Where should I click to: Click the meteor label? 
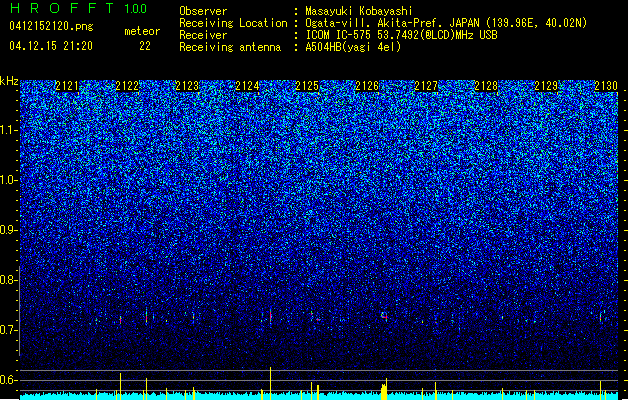coord(142,31)
